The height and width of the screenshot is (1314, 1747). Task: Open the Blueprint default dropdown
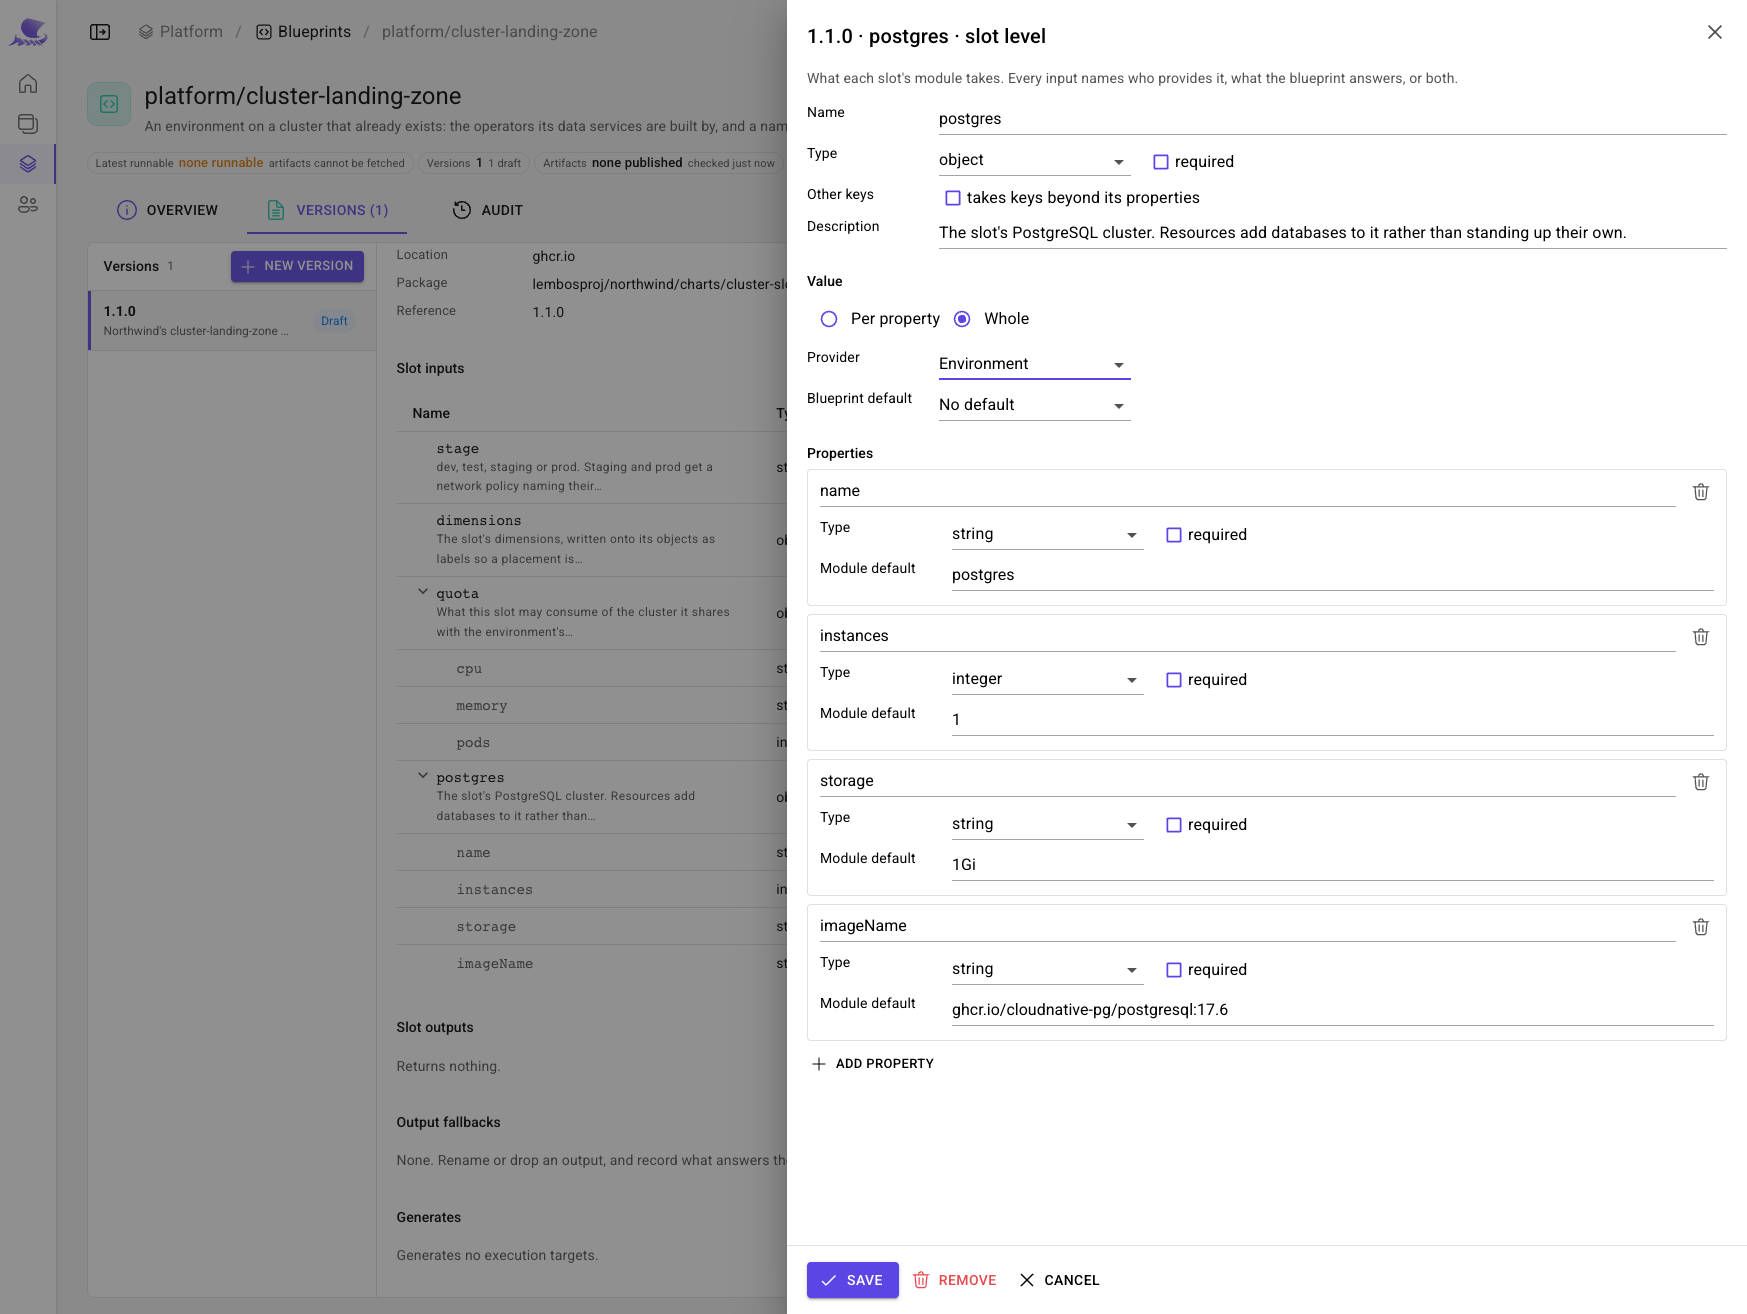(1034, 405)
